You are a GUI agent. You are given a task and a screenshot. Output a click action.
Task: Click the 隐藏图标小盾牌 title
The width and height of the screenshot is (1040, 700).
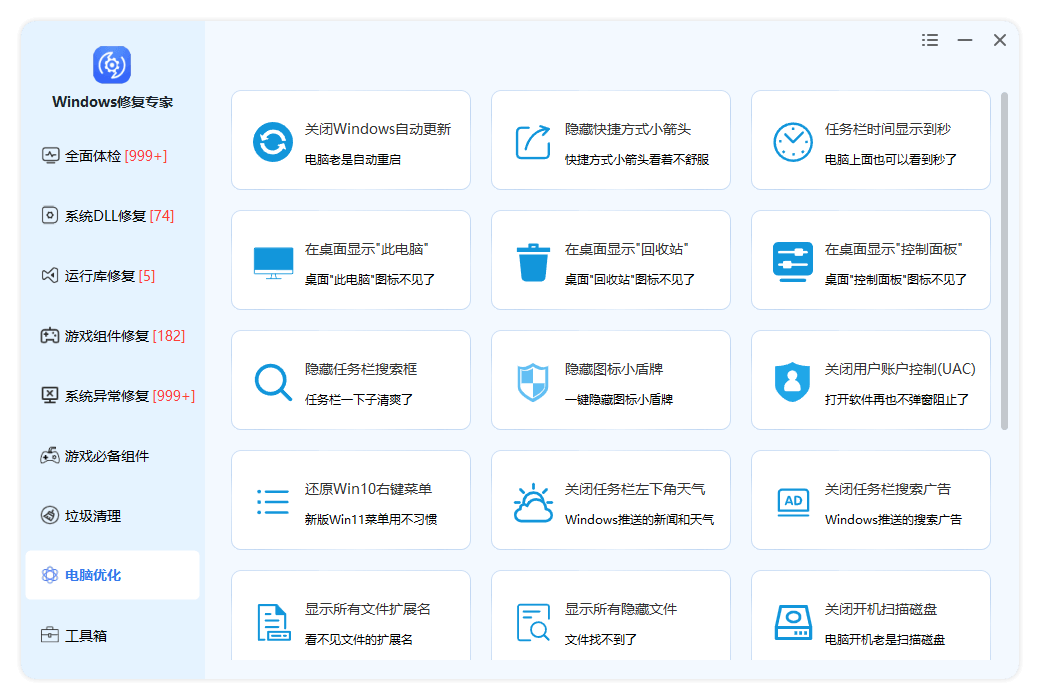pyautogui.click(x=614, y=370)
